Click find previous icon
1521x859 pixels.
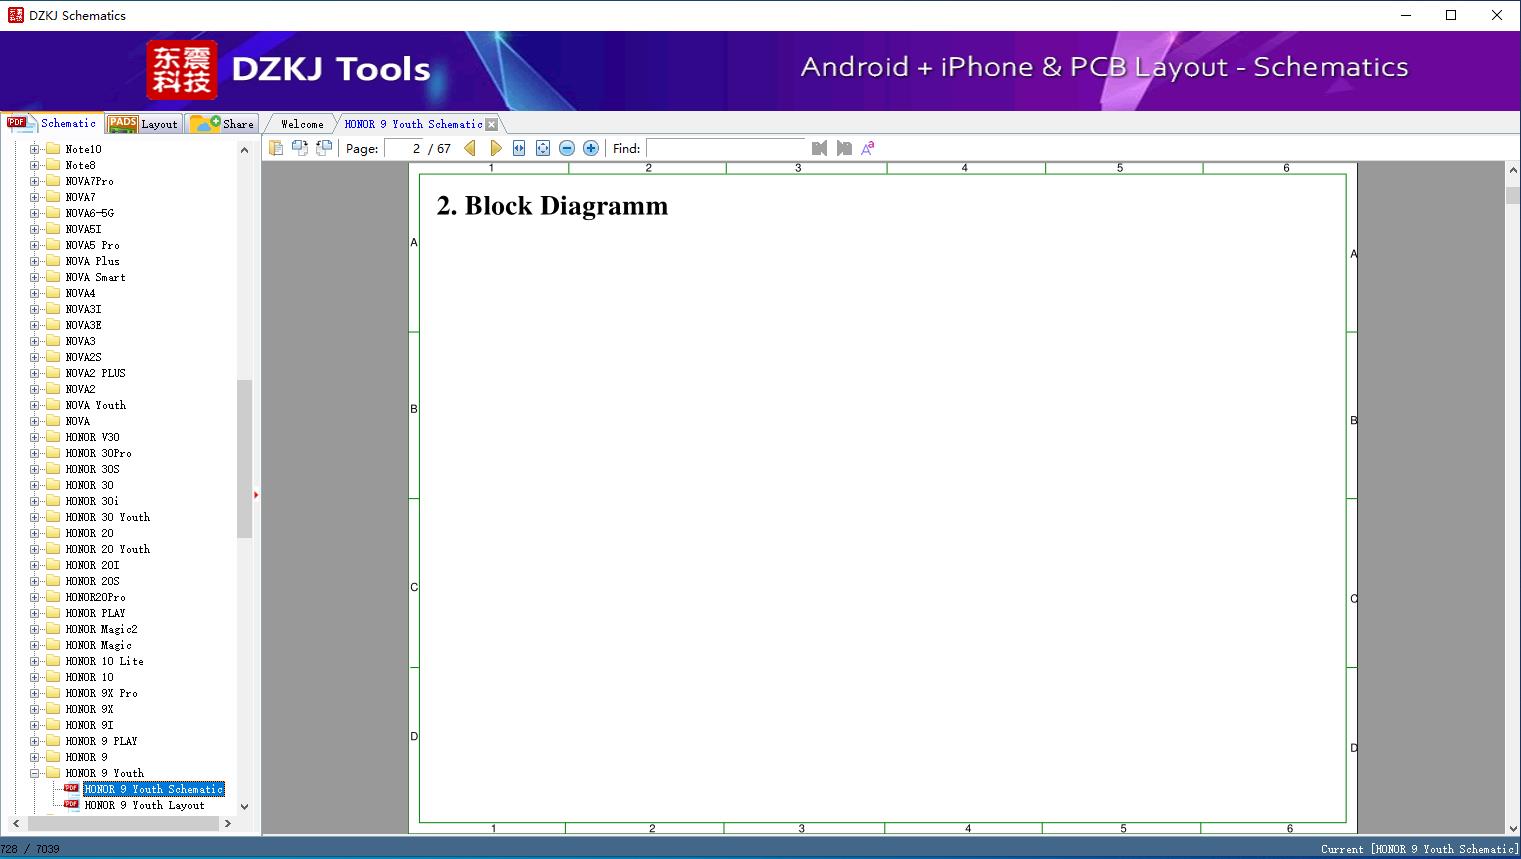tap(820, 148)
